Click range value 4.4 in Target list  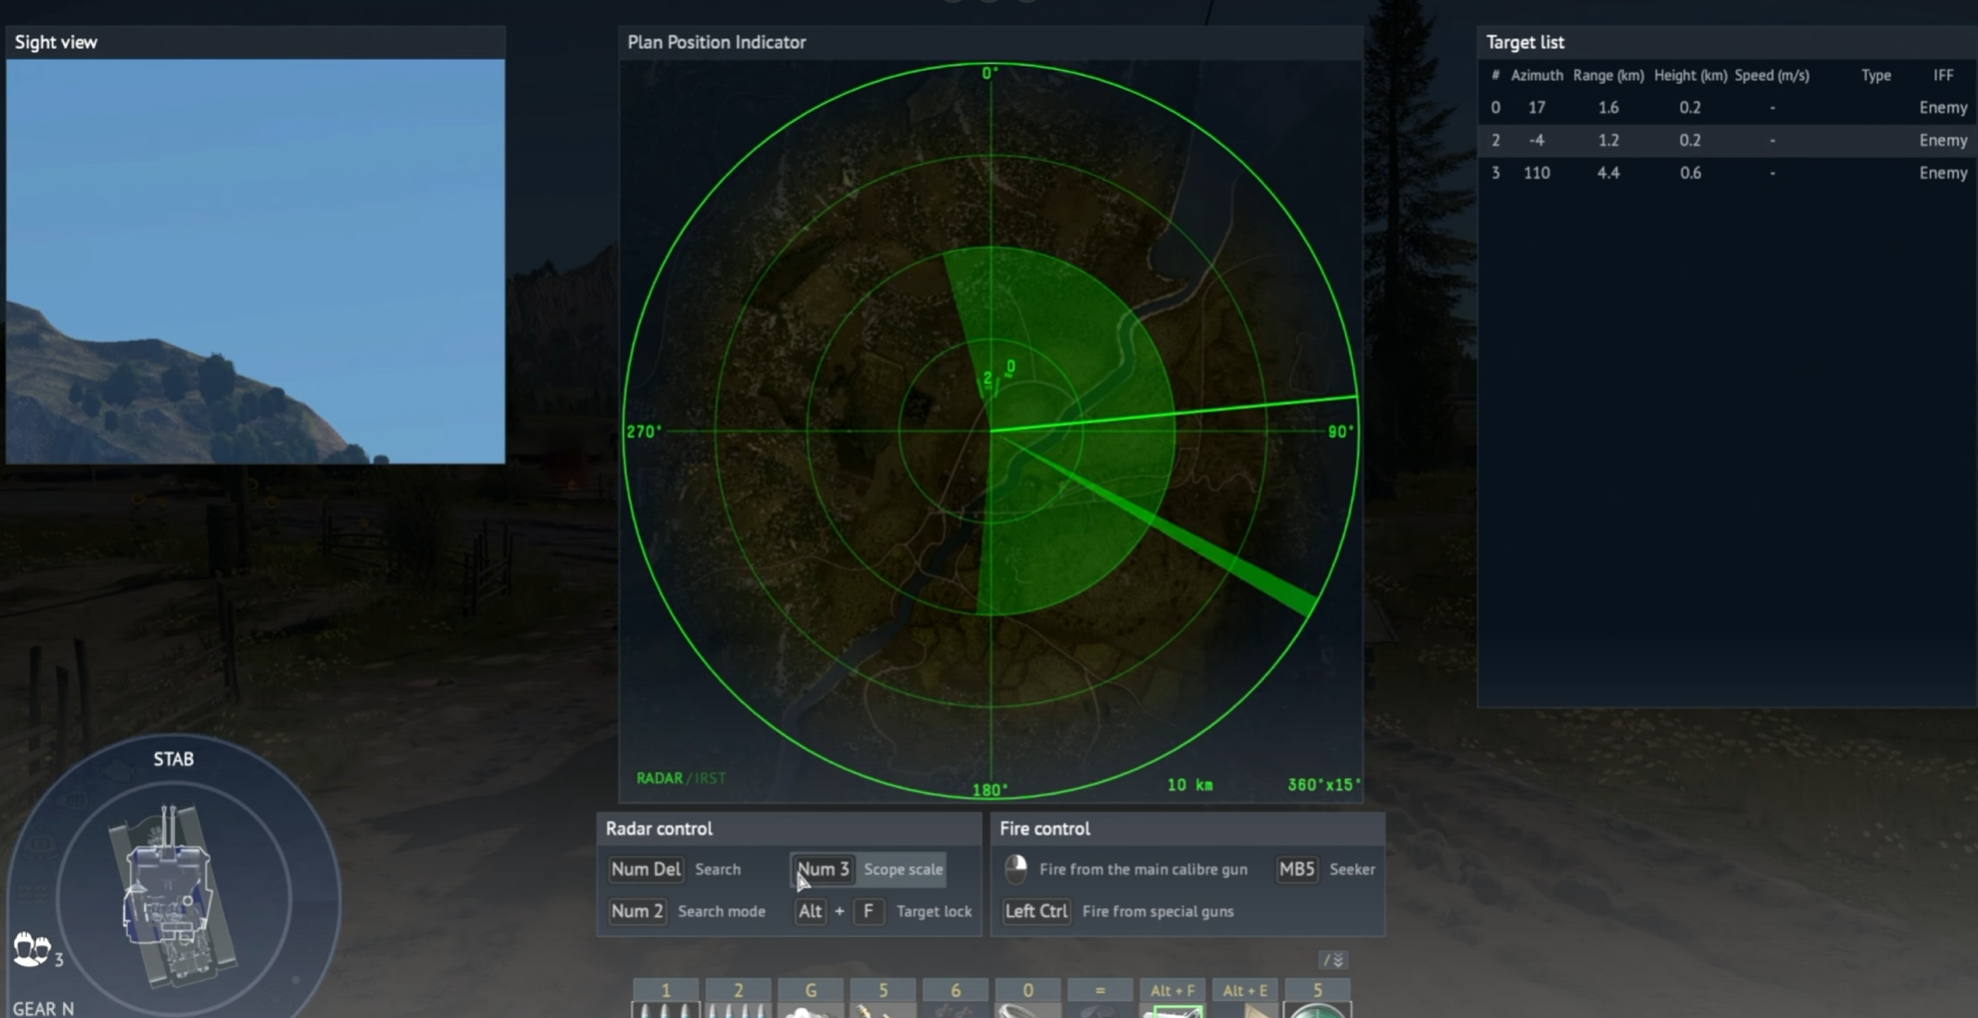click(1608, 173)
